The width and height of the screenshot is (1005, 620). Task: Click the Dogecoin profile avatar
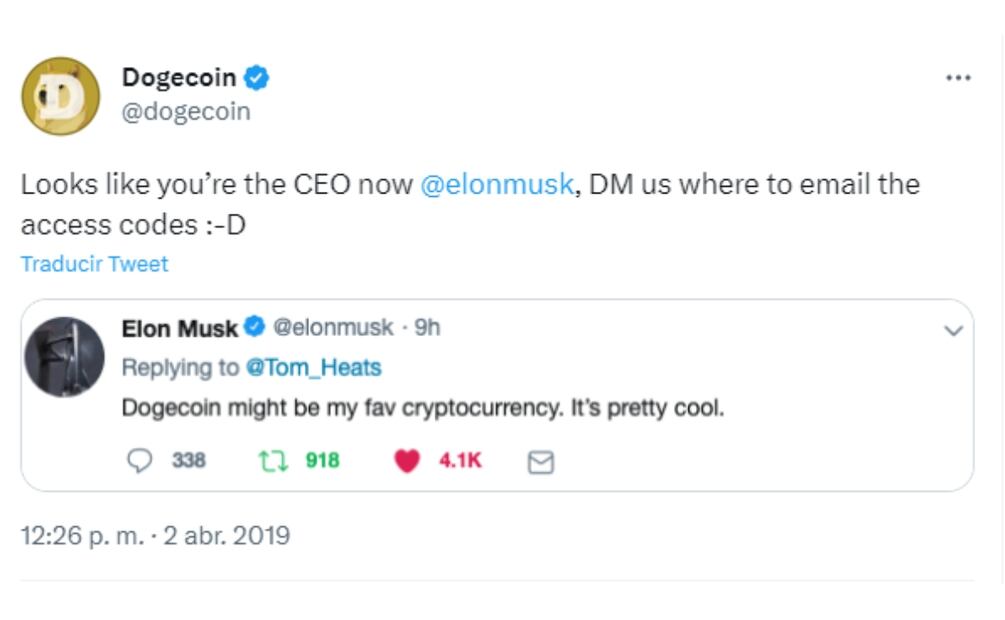(60, 96)
